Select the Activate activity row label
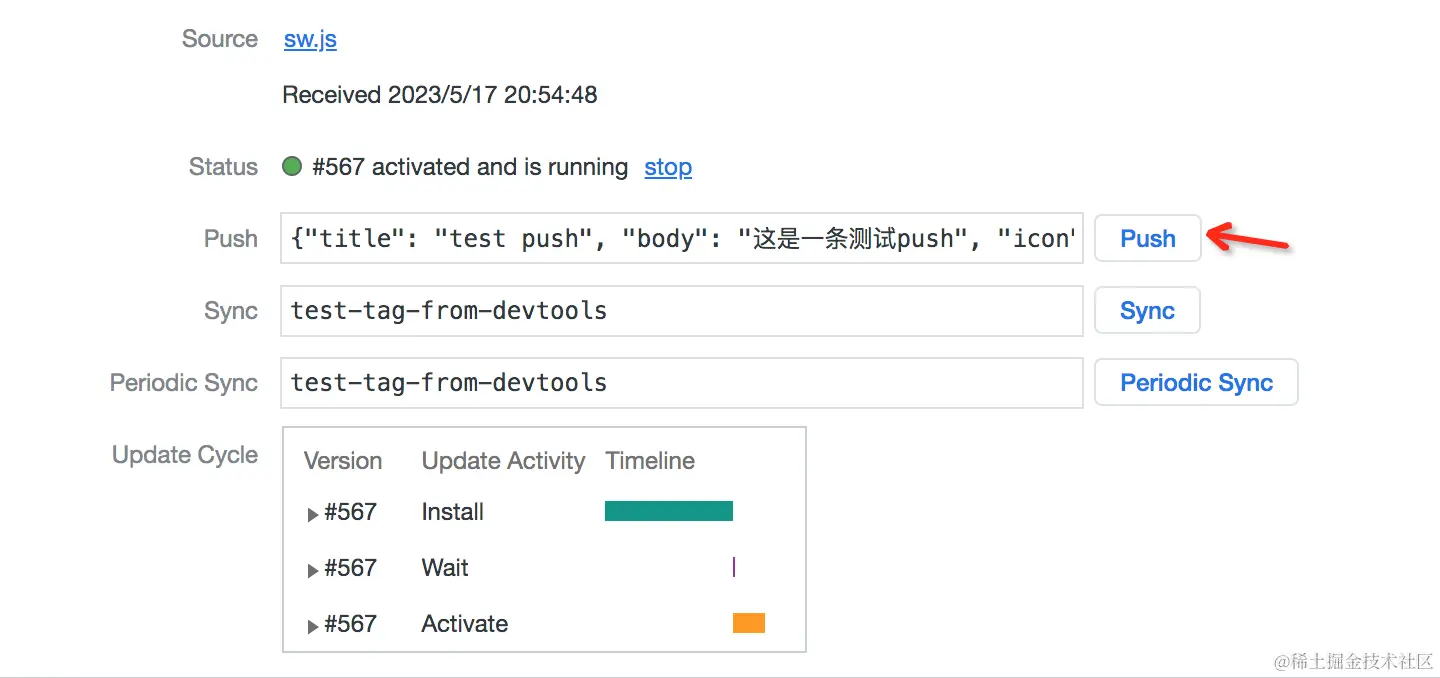The image size is (1440, 678). click(x=465, y=624)
